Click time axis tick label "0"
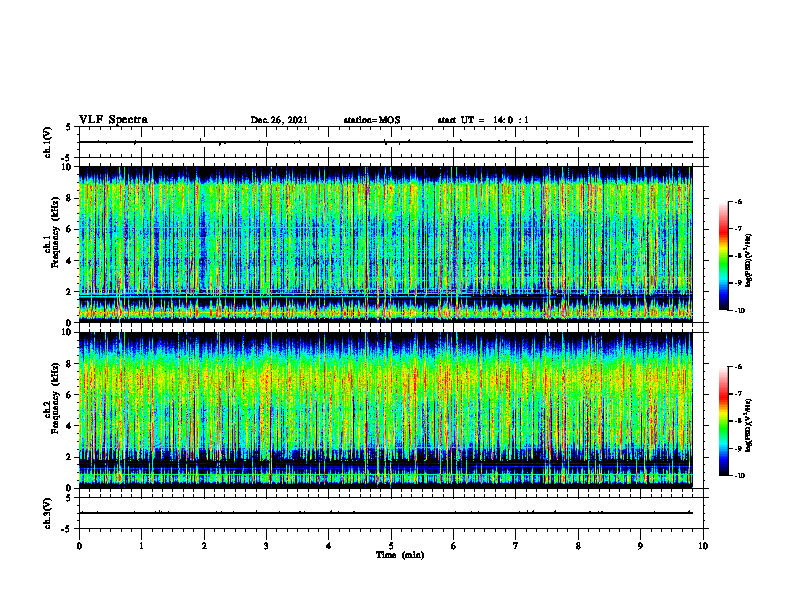The height and width of the screenshot is (612, 792). tap(79, 546)
